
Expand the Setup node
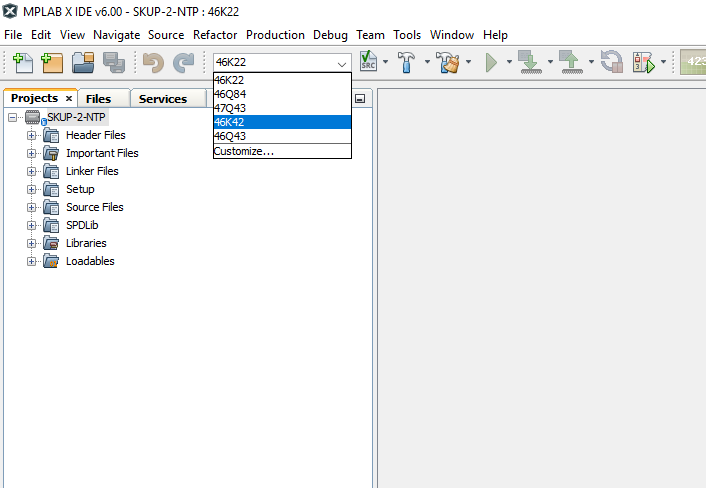[31, 189]
